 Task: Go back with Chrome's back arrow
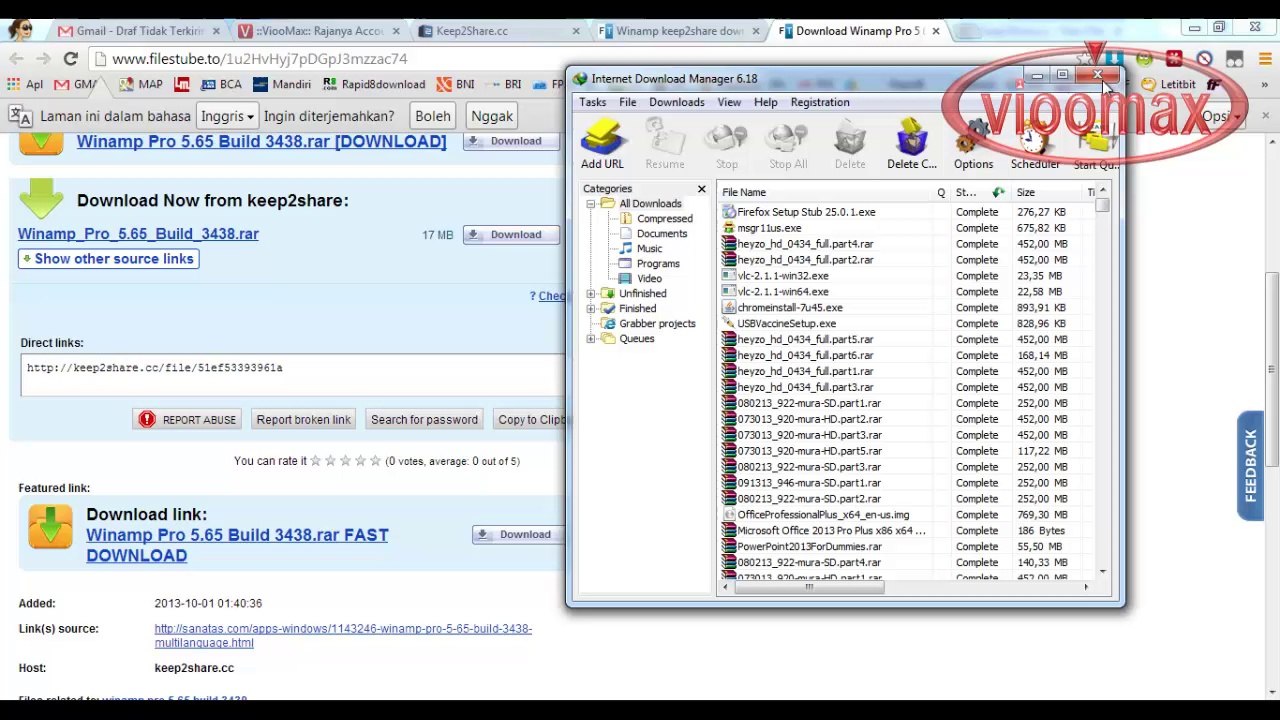click(x=18, y=59)
